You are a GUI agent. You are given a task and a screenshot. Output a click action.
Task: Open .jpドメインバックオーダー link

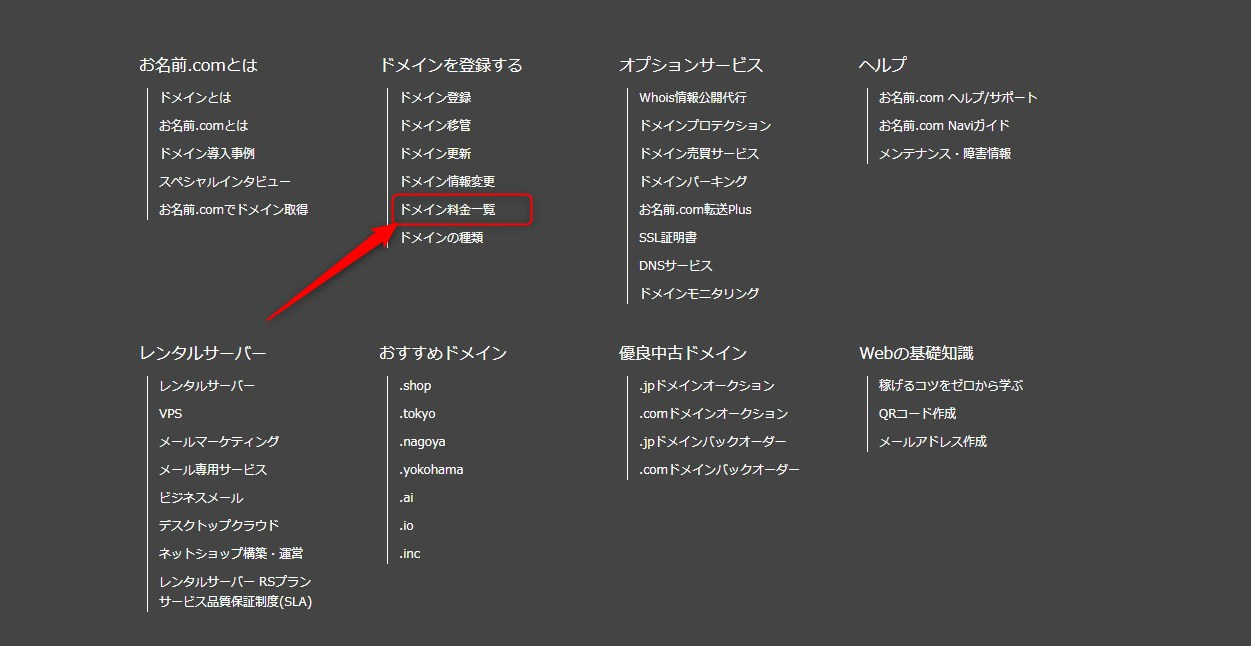click(x=713, y=442)
